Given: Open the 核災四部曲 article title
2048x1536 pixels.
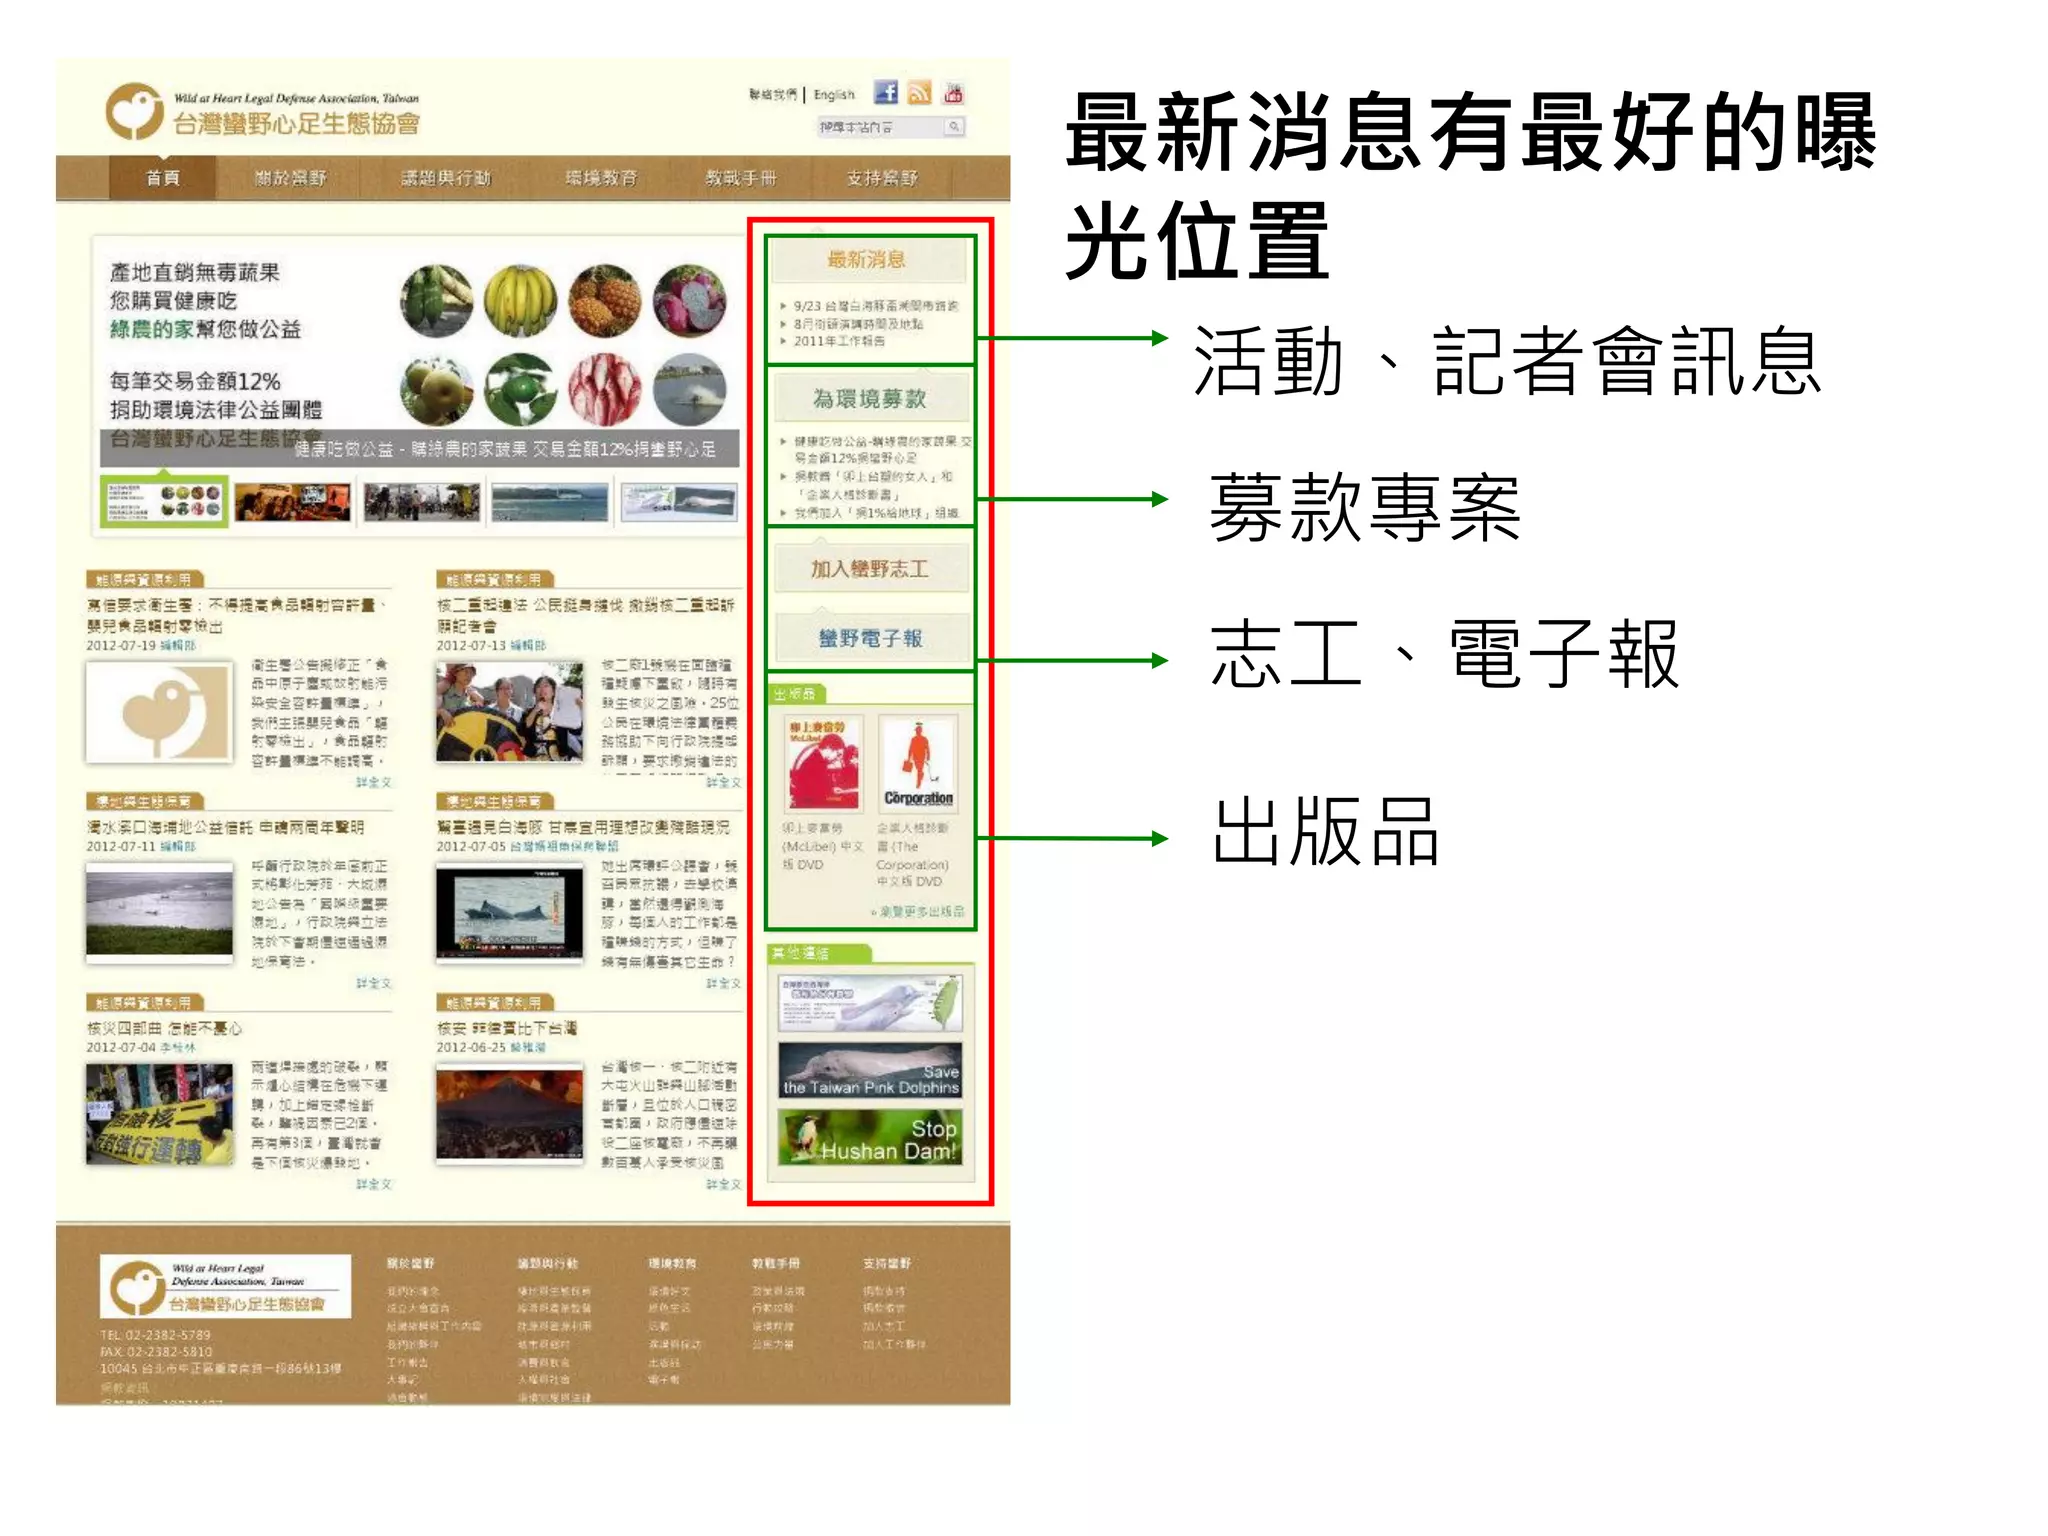Looking at the screenshot, I should point(164,1028).
